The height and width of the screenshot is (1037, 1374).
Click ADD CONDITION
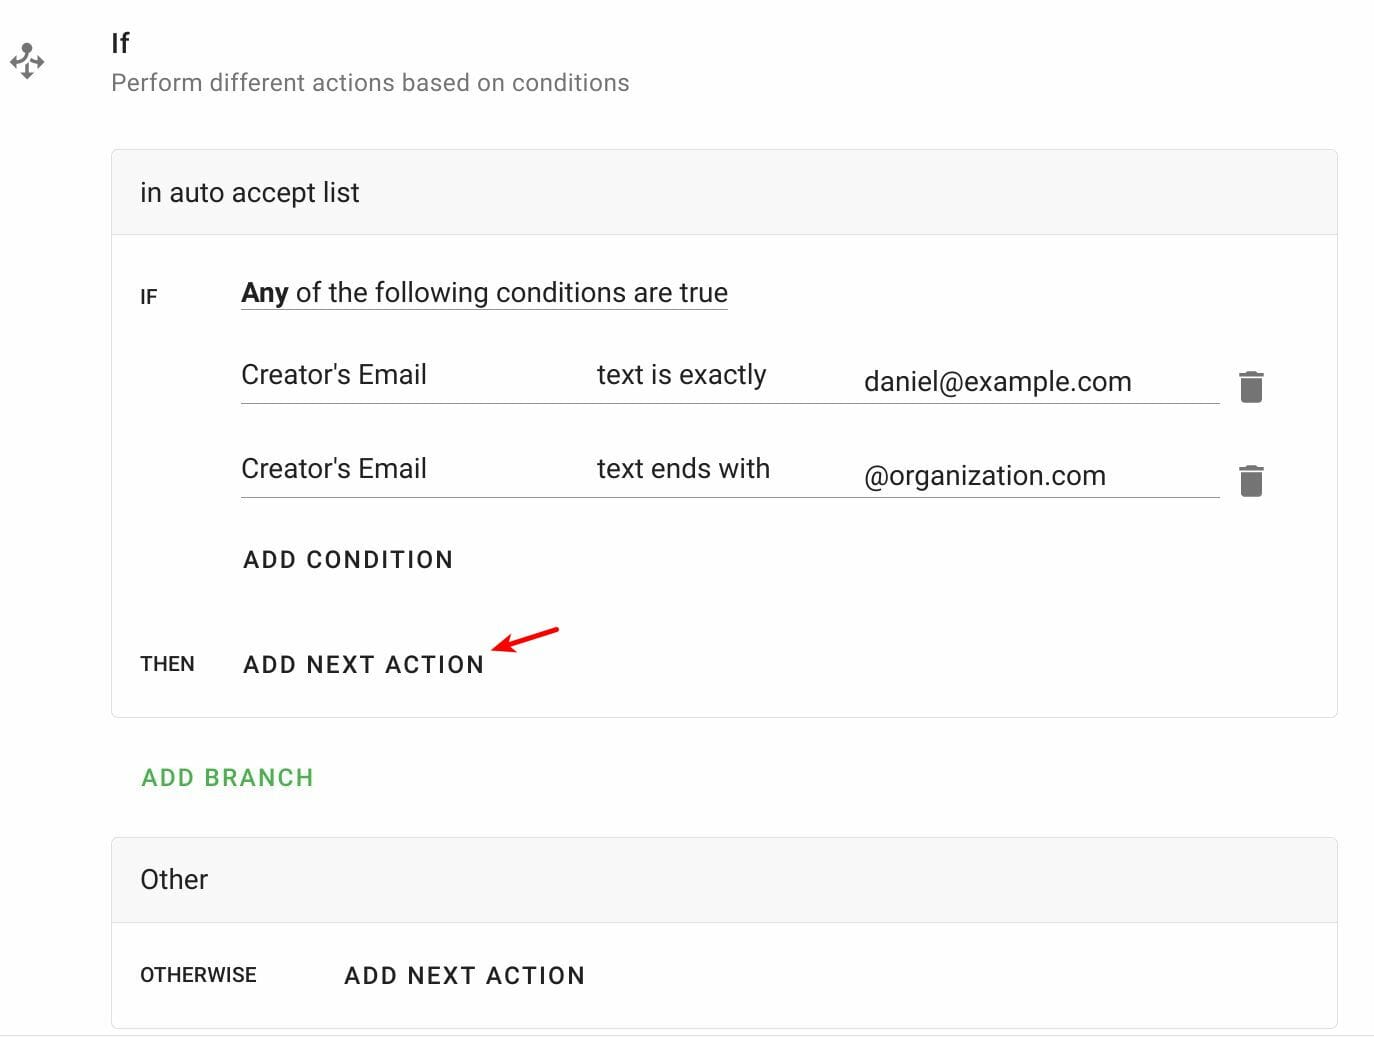click(348, 560)
